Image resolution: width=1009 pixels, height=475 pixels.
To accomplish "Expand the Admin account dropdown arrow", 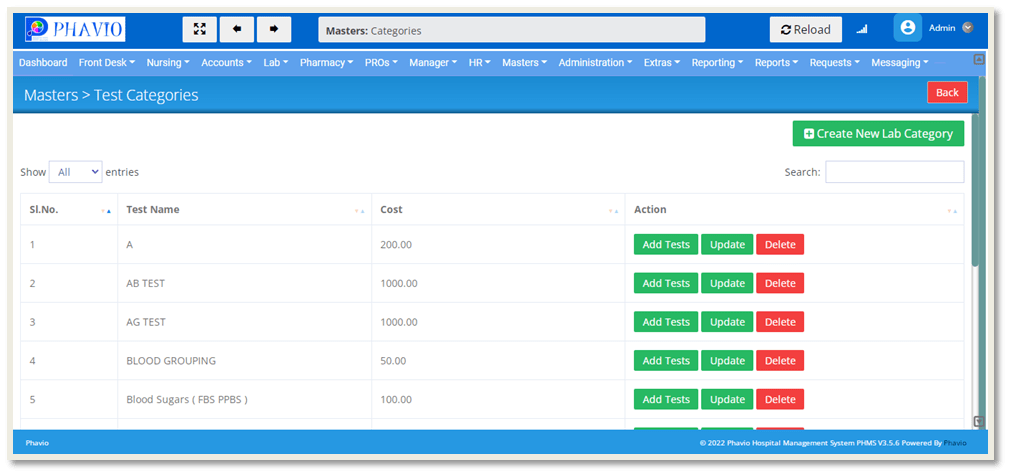I will tap(967, 28).
